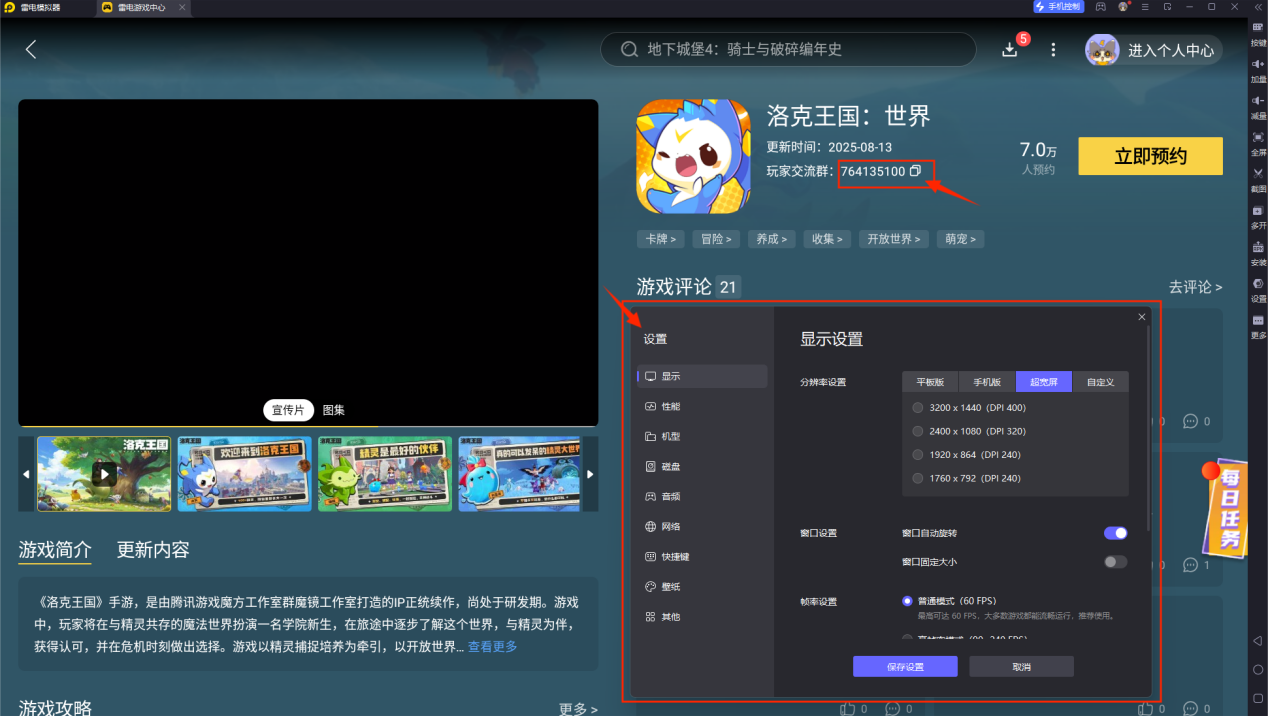1268x716 pixels.
Task: Copy the player group number 764135100
Action: point(915,171)
